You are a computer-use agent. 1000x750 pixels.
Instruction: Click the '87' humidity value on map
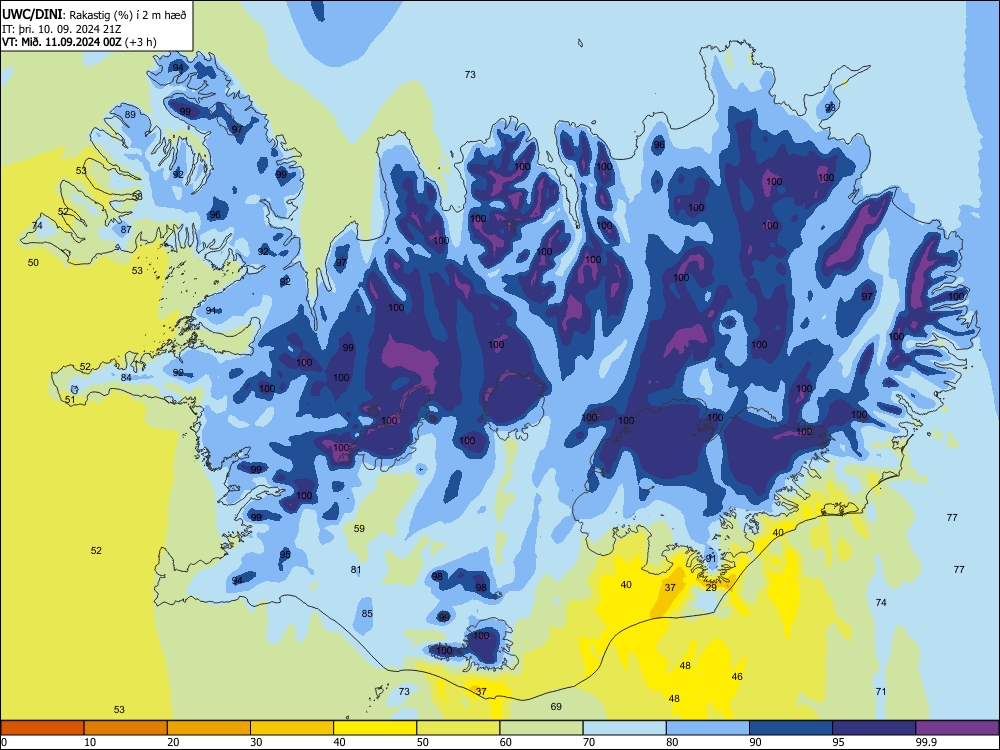point(126,230)
